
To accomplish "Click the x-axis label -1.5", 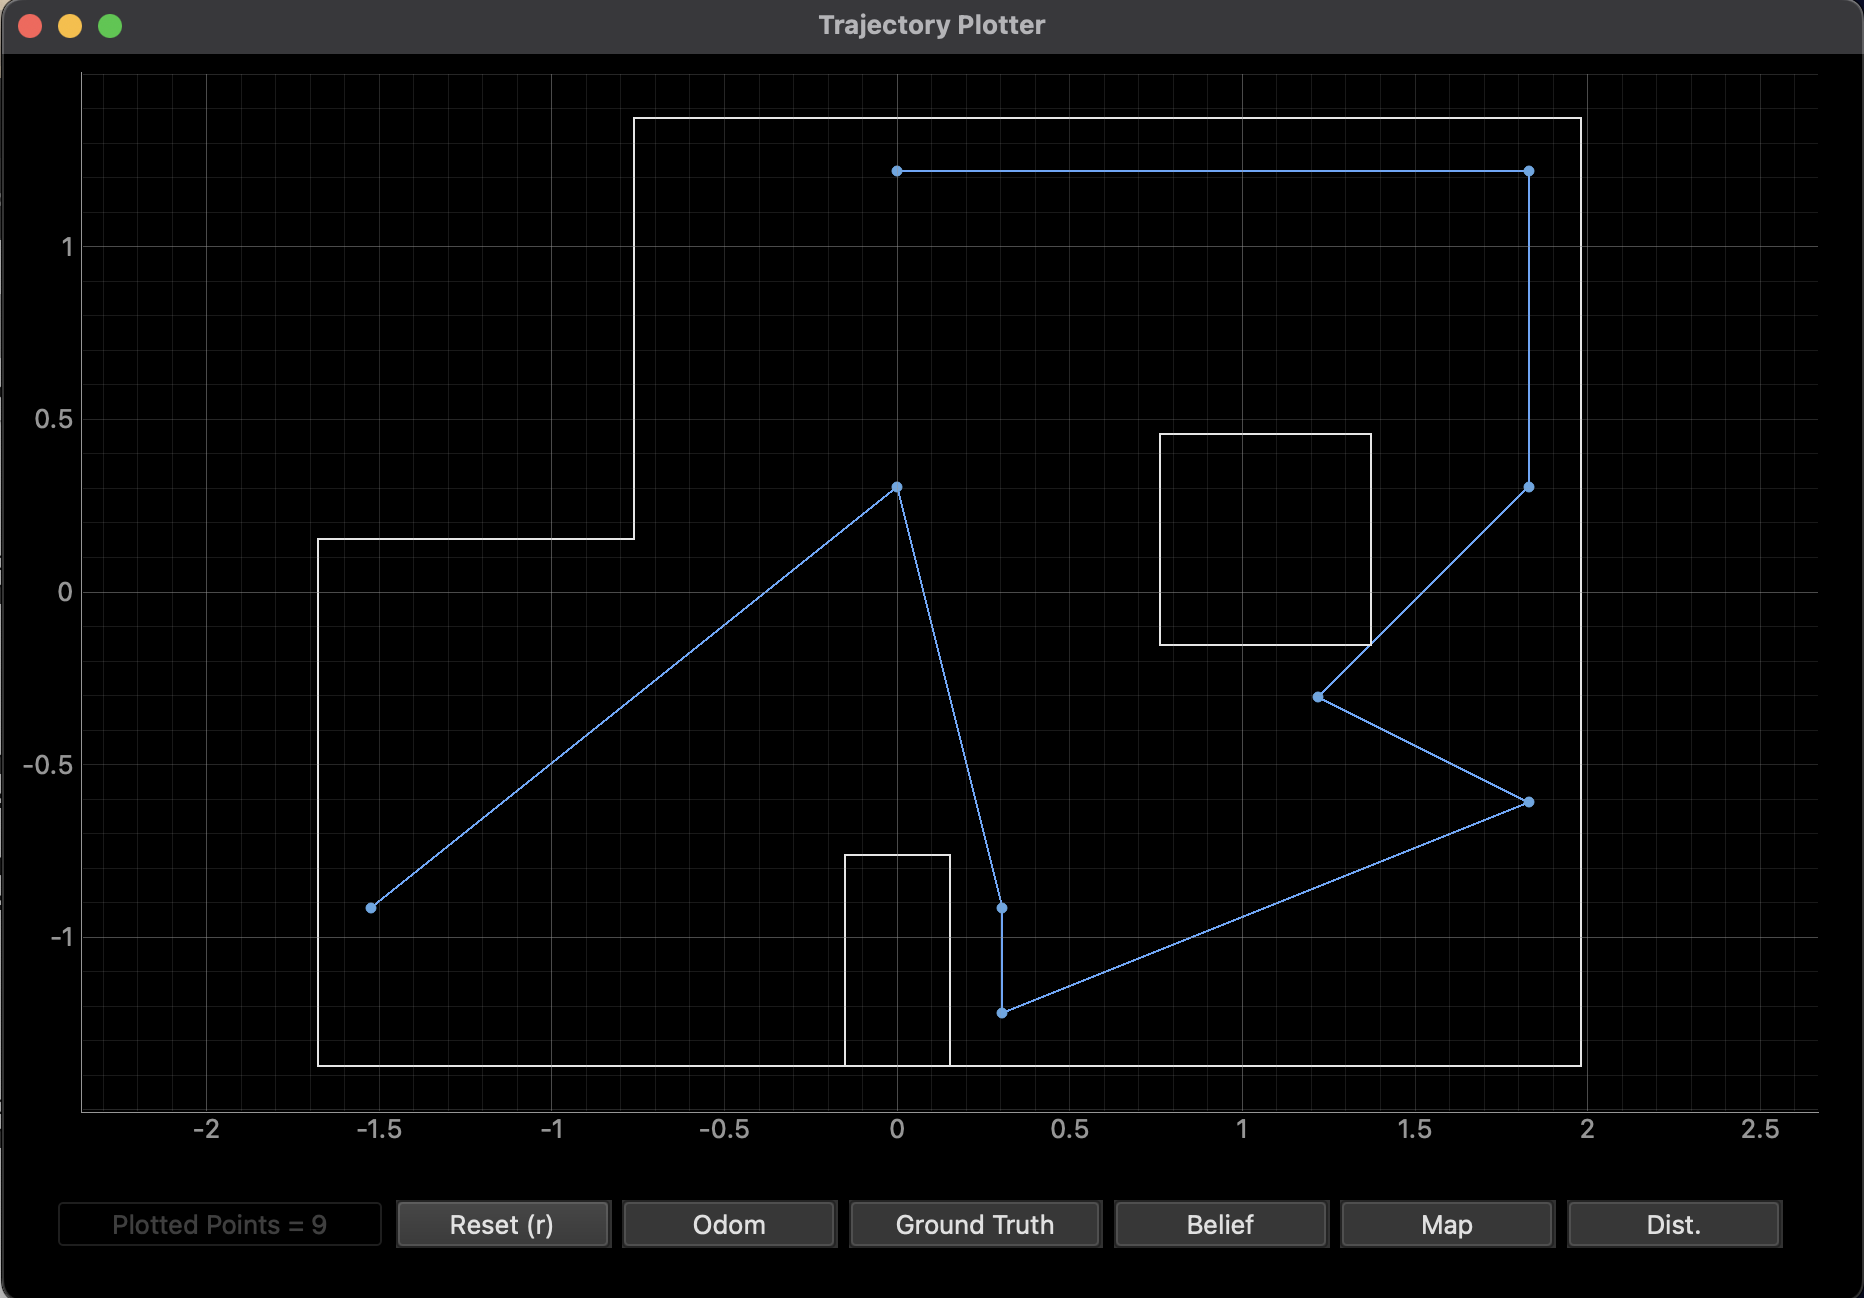I will click(x=379, y=1129).
